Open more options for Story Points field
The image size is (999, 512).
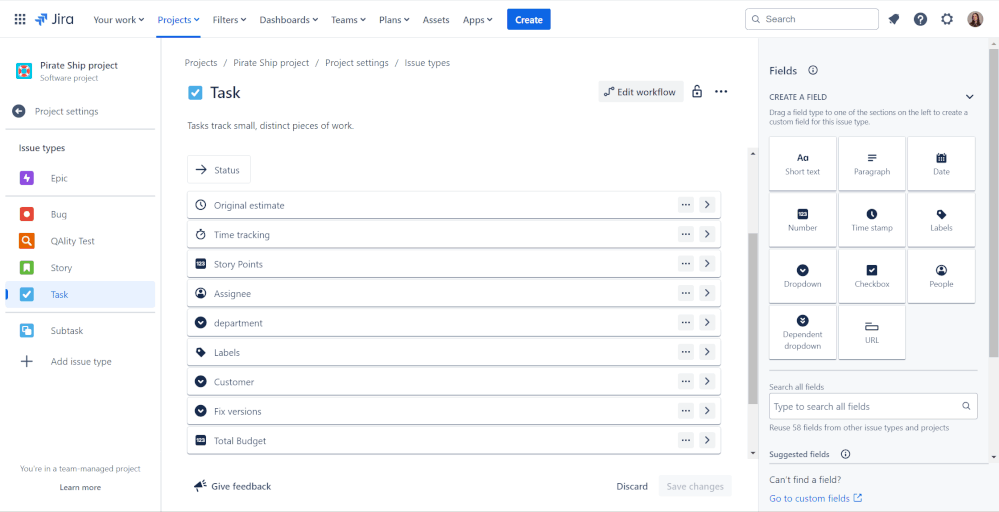[x=686, y=264]
